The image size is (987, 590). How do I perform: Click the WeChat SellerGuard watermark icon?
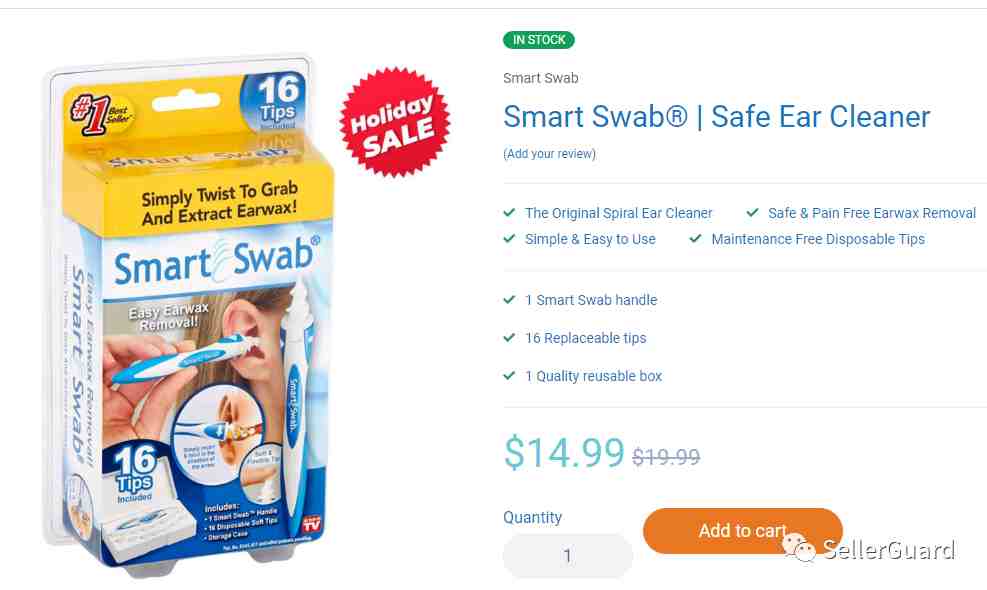799,548
